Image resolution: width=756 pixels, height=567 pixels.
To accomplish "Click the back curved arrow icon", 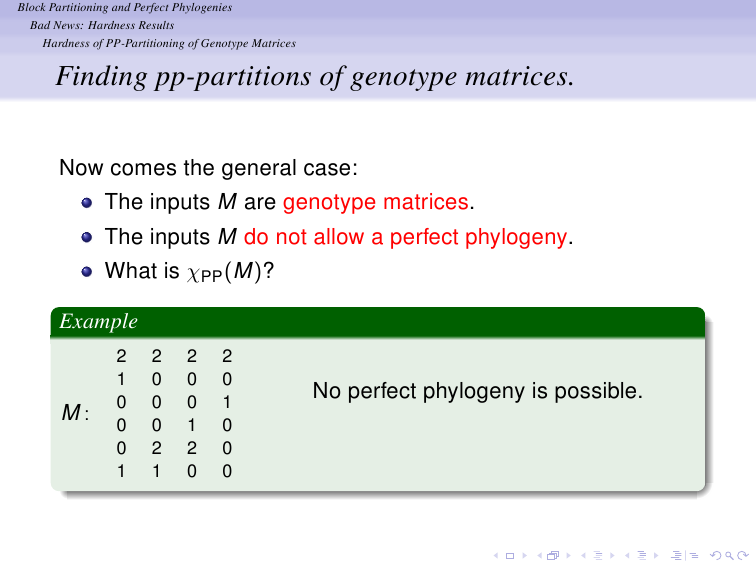I will 716,555.
